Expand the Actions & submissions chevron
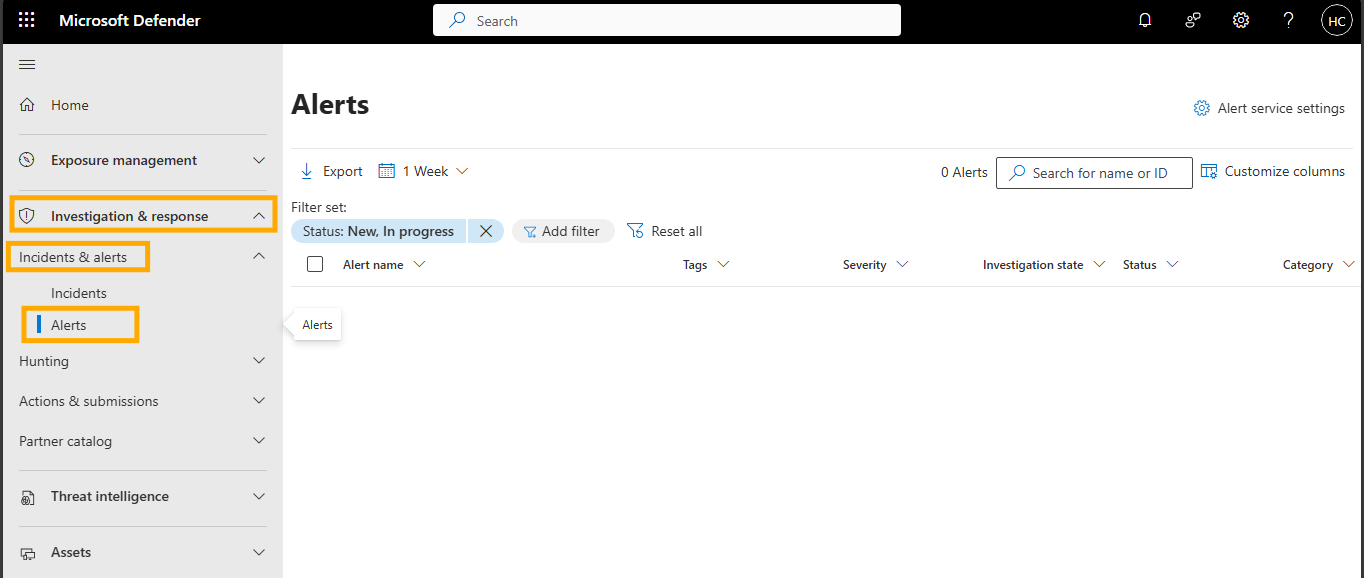 [259, 401]
